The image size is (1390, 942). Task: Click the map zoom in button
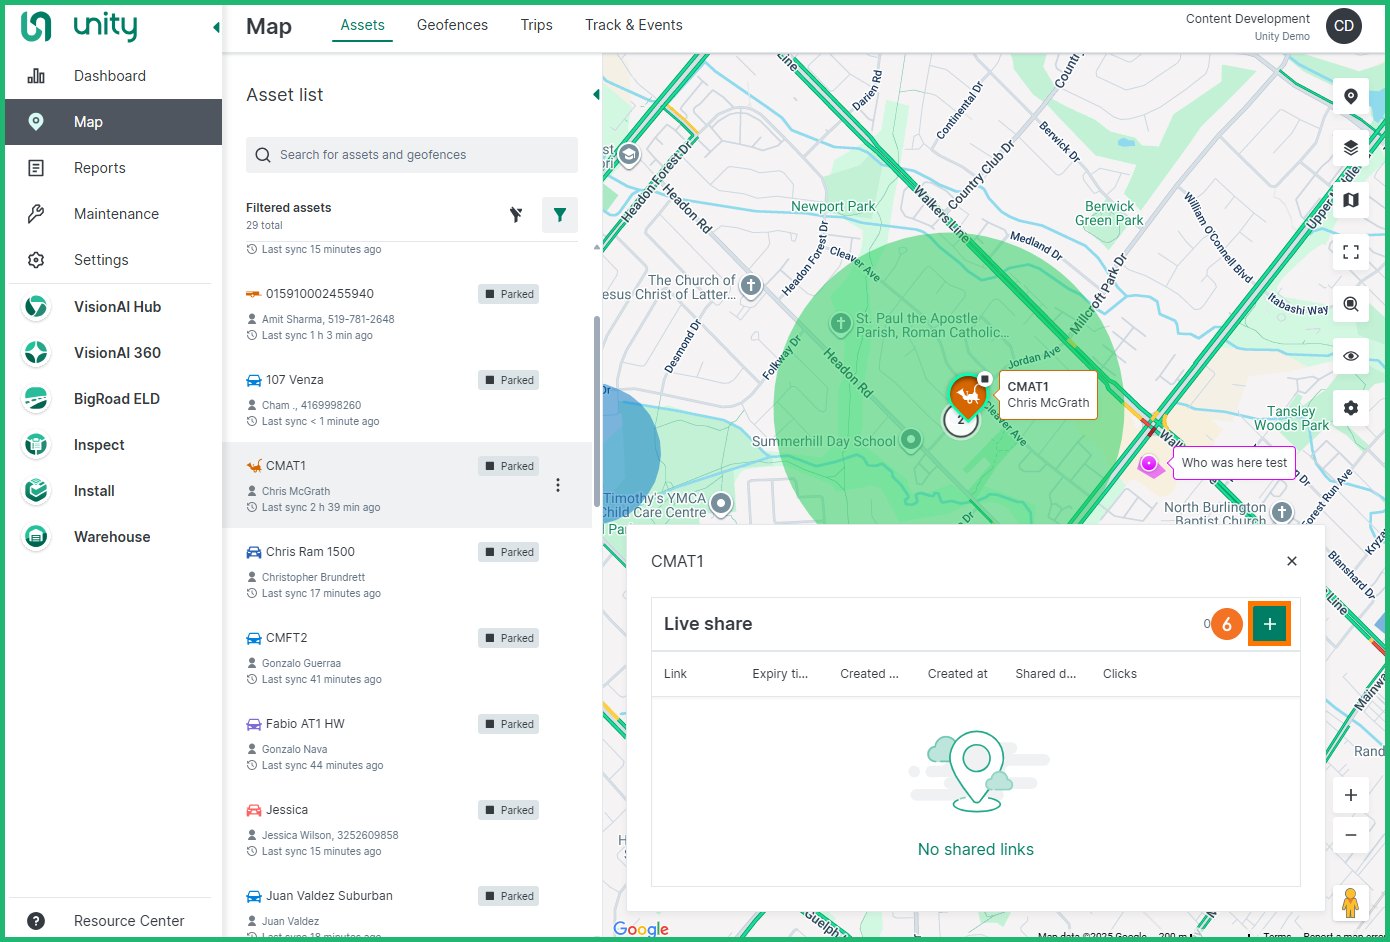1350,795
